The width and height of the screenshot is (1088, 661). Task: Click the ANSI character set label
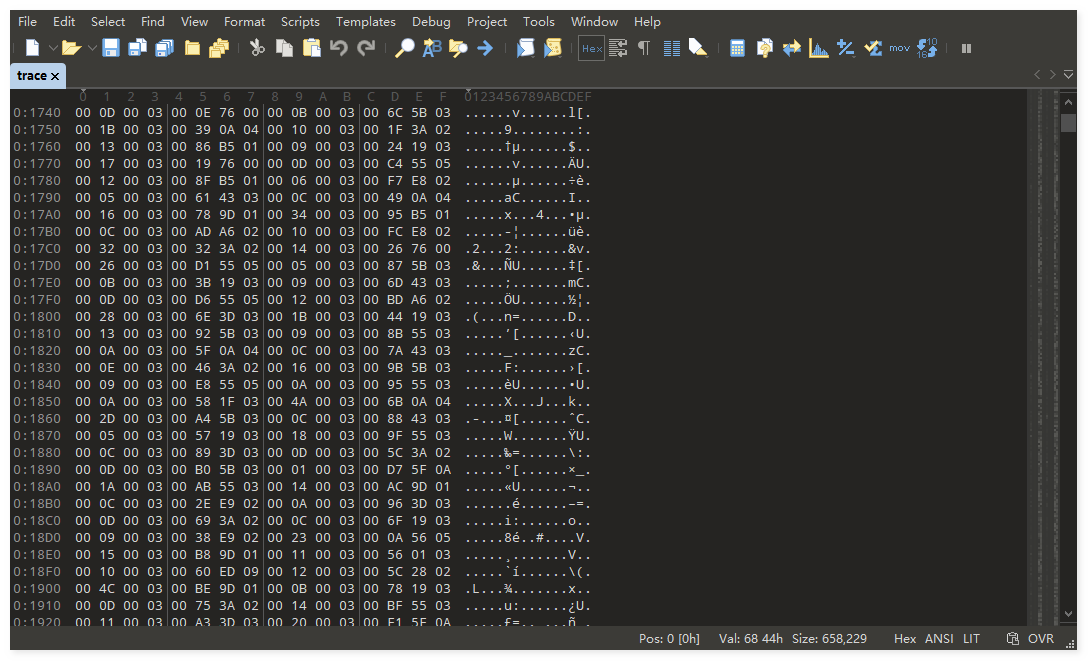[939, 638]
